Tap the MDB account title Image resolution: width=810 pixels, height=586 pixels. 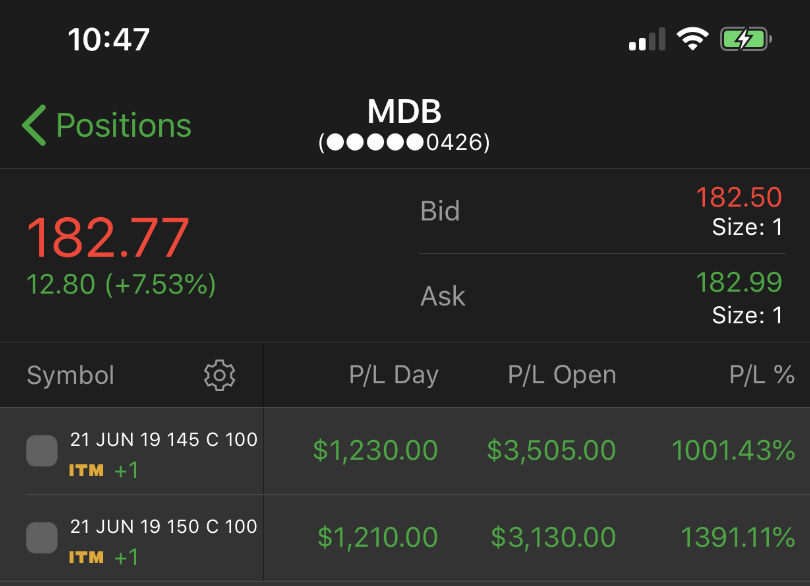pyautogui.click(x=404, y=112)
